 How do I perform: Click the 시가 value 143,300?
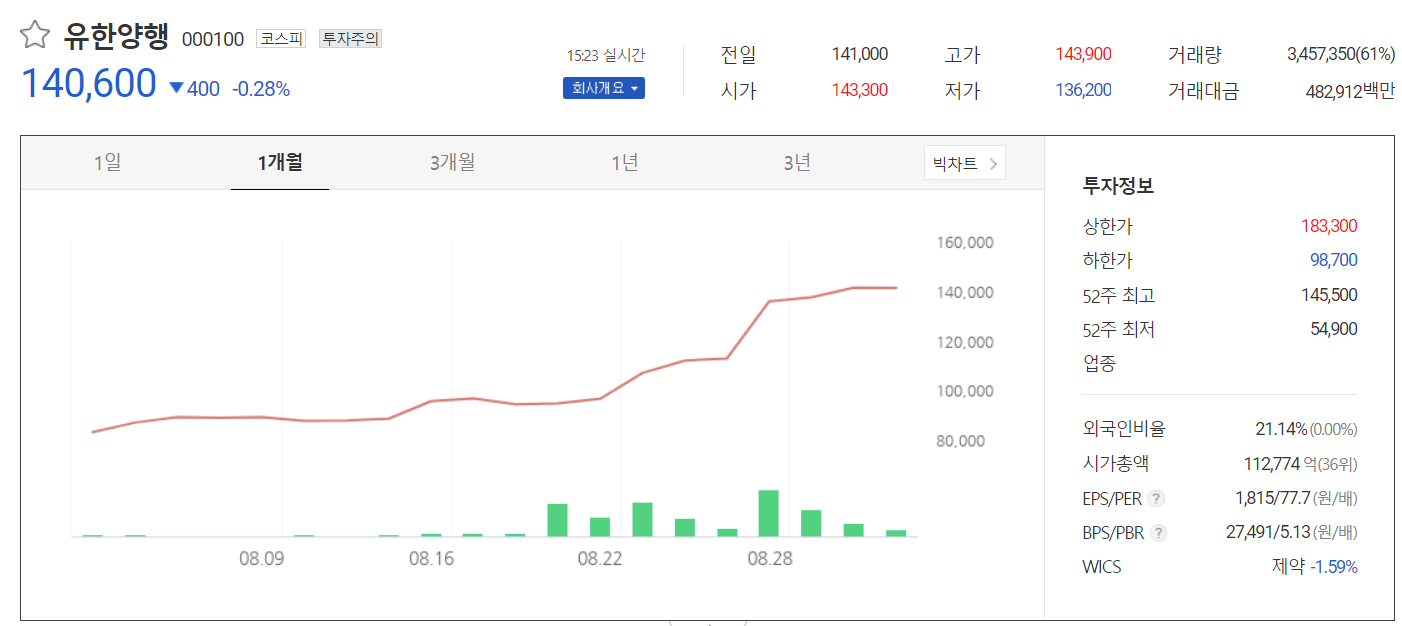click(859, 90)
